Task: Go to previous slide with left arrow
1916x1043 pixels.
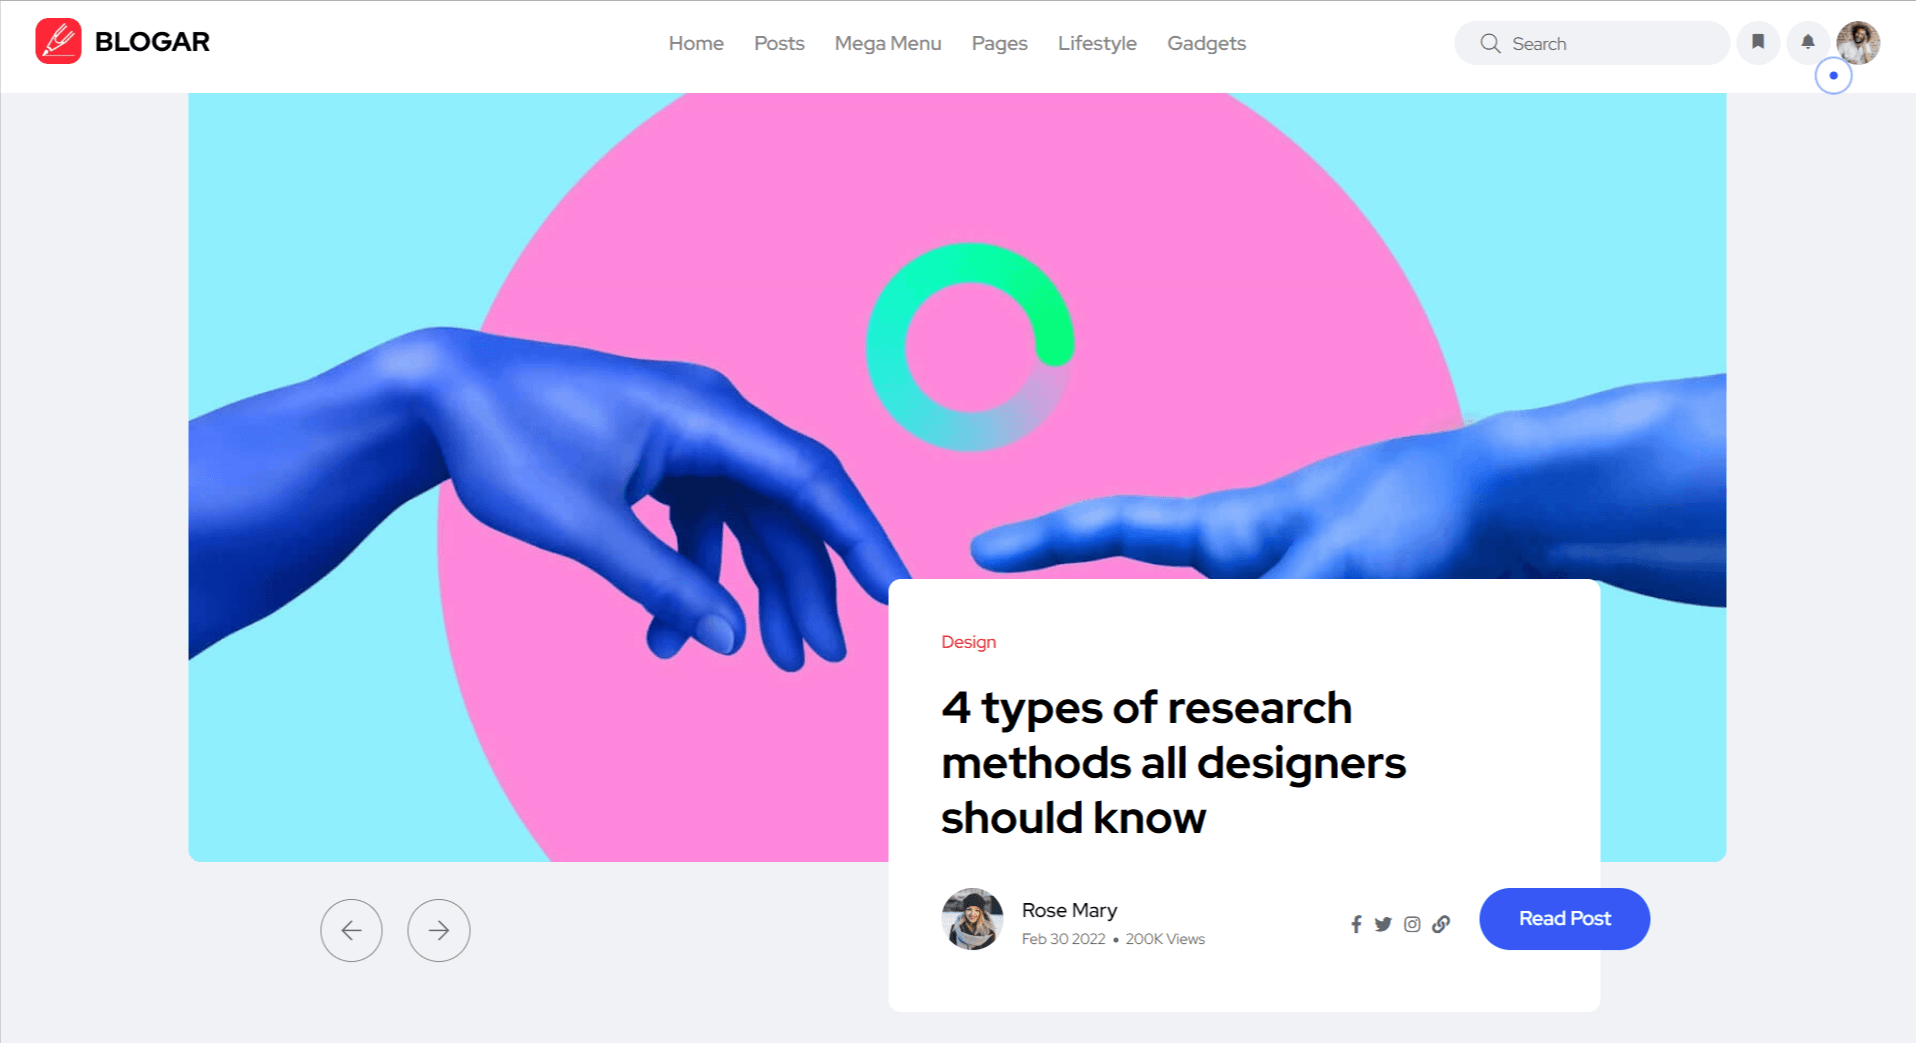Action: click(x=351, y=930)
